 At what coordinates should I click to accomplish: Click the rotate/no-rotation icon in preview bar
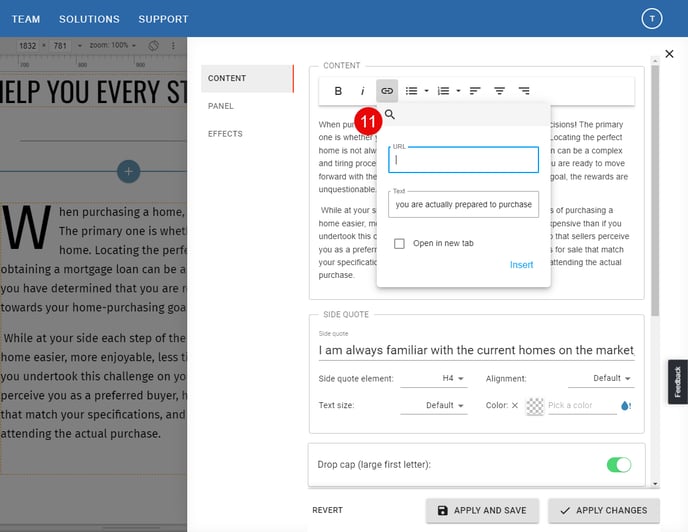pyautogui.click(x=154, y=46)
